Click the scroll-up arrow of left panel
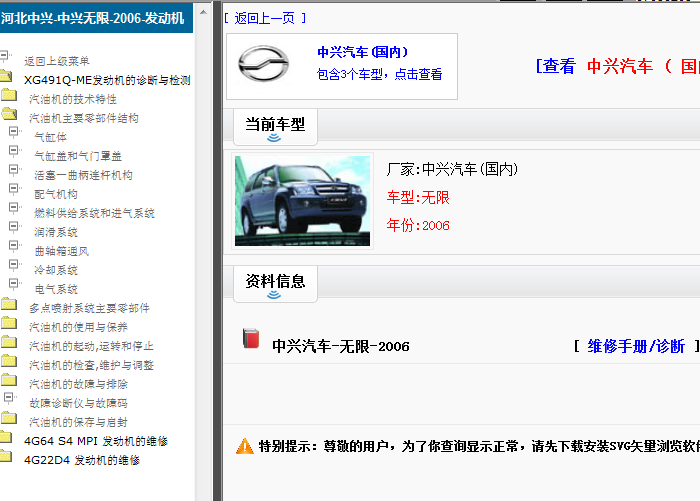This screenshot has width=700, height=501. [203, 13]
